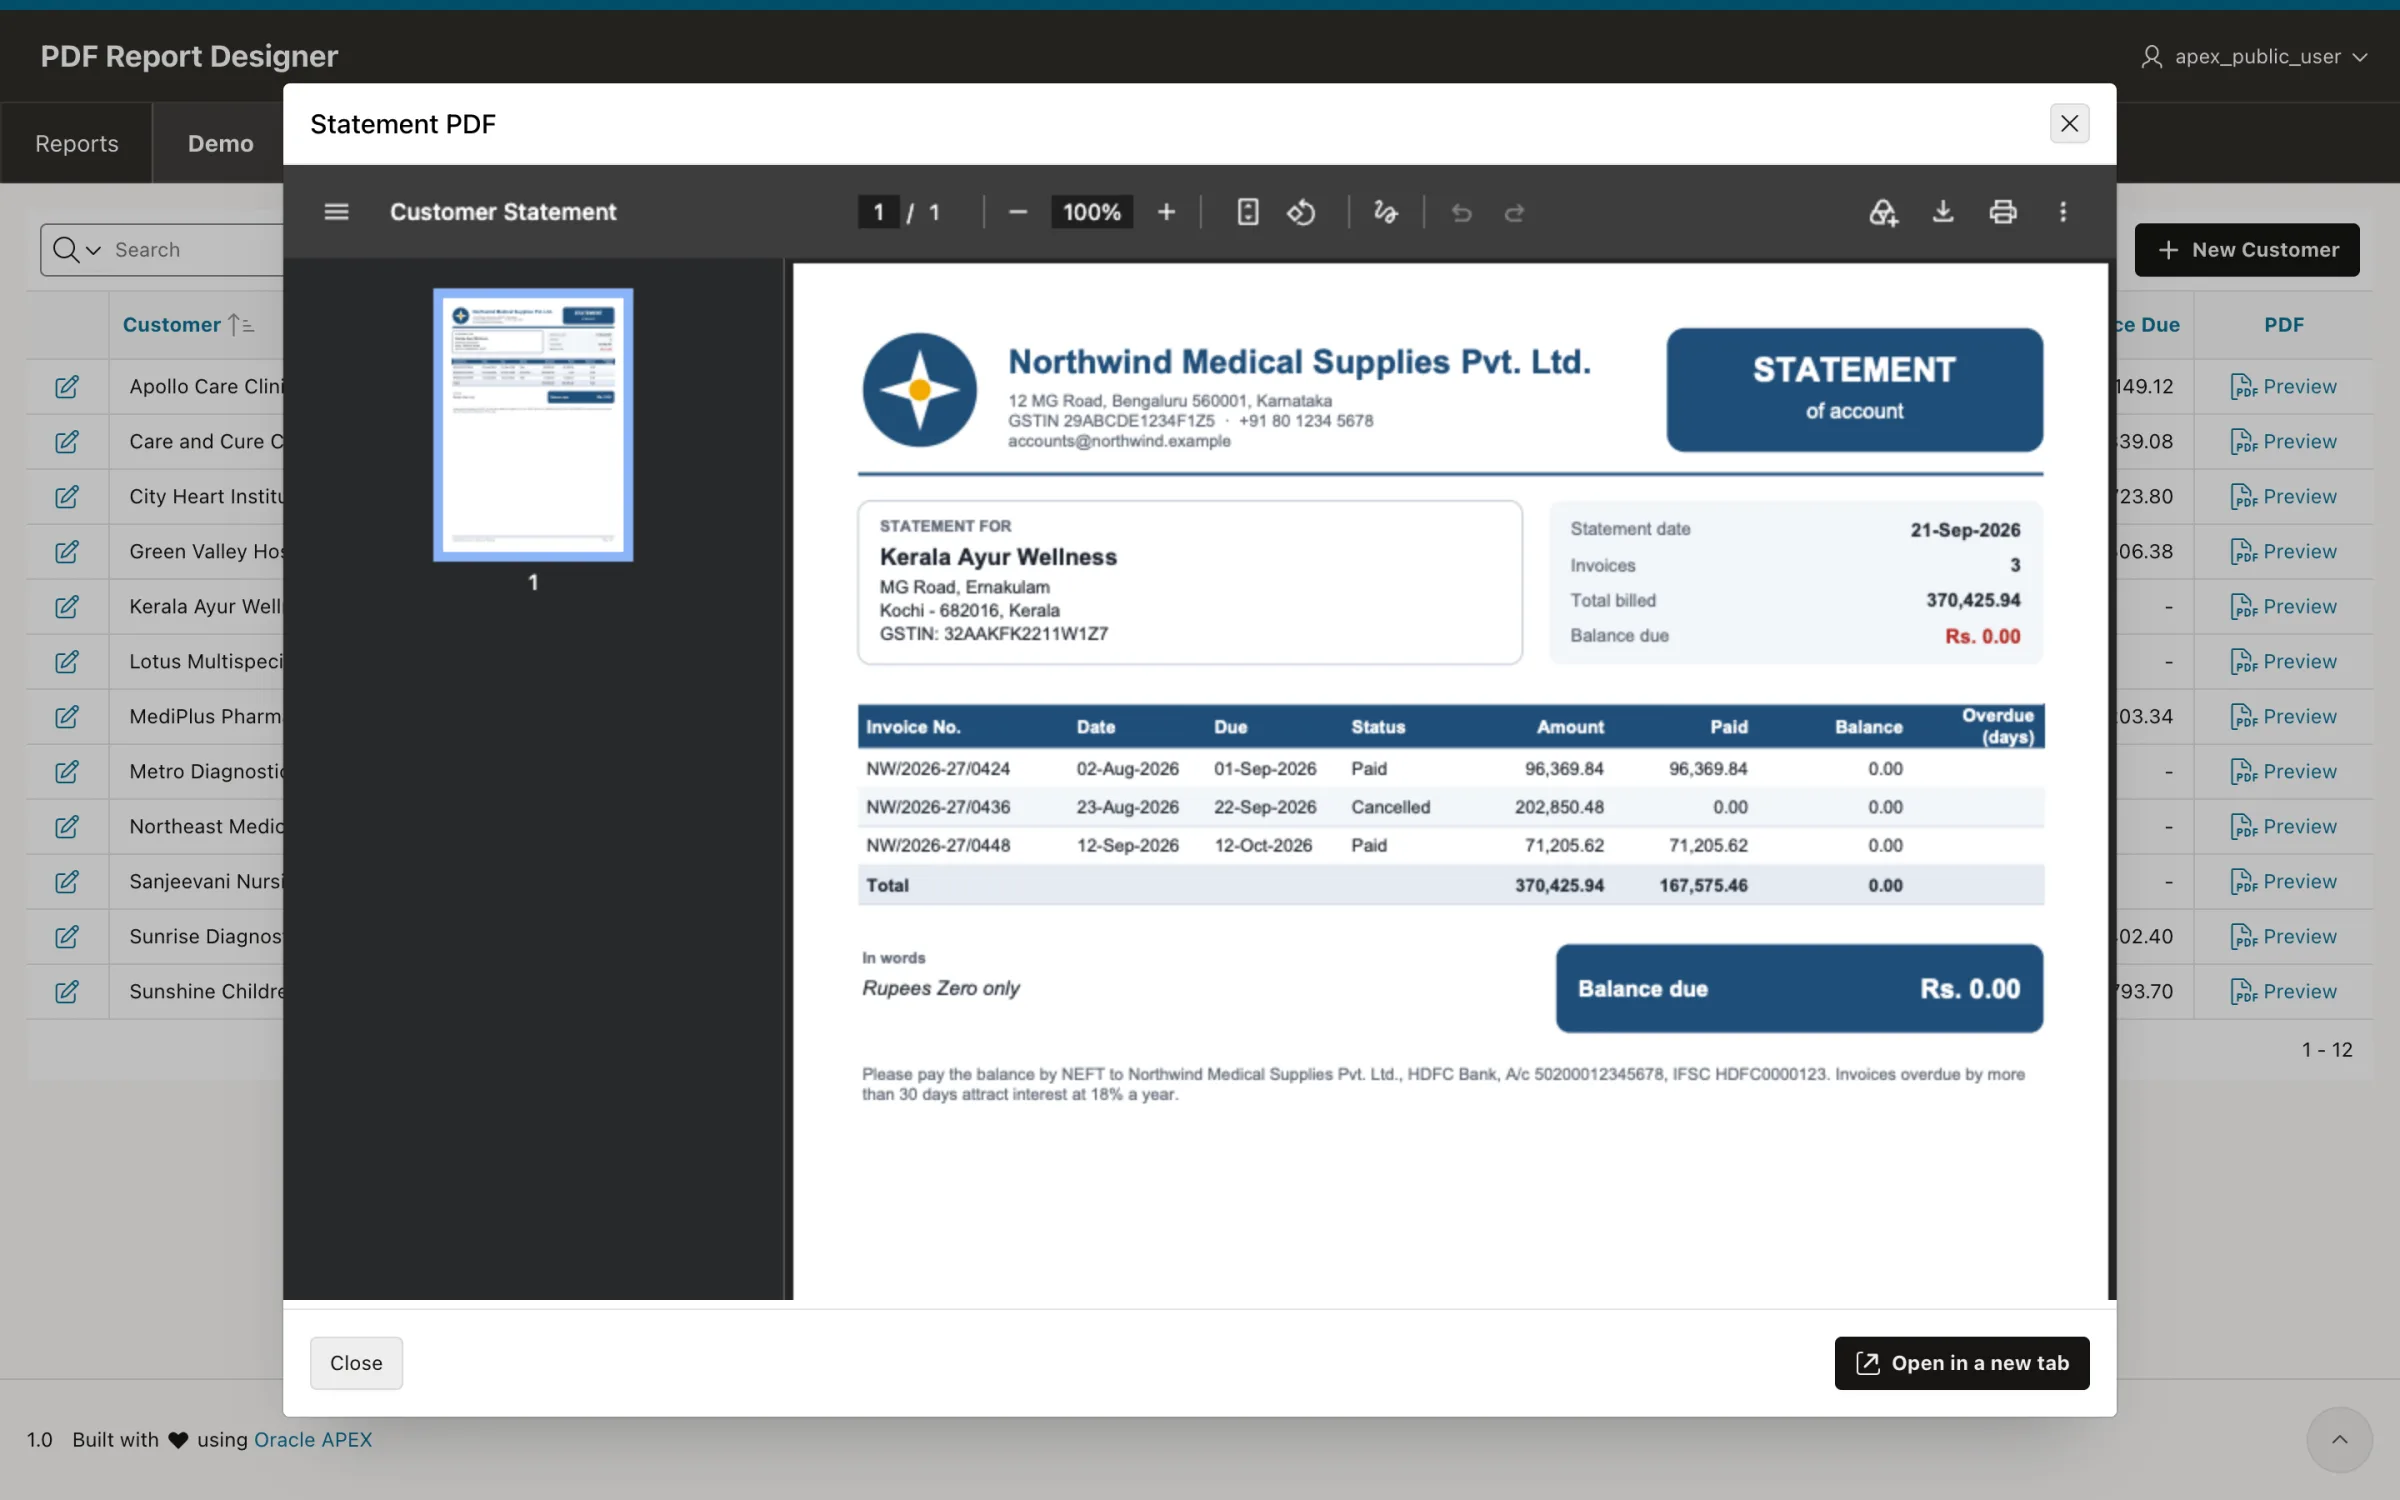Click the Rupees Zero only text
Screen dimensions: 2400x1500
tap(941, 988)
